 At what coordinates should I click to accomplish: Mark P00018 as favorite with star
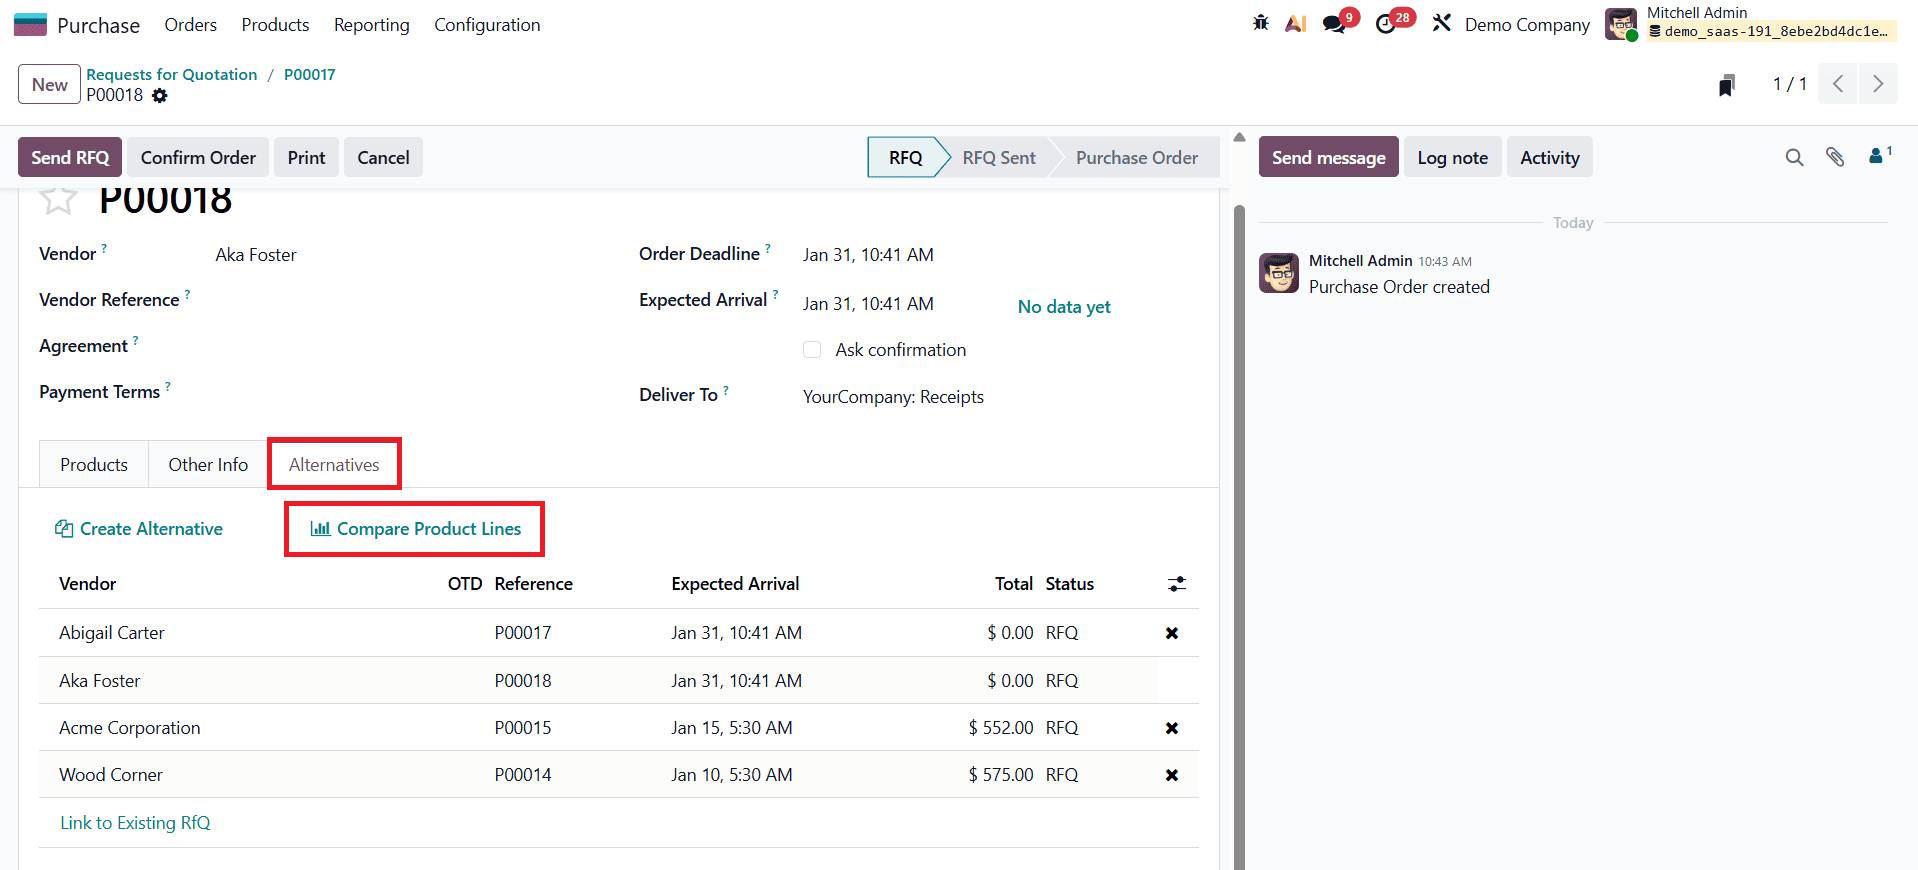pyautogui.click(x=58, y=200)
